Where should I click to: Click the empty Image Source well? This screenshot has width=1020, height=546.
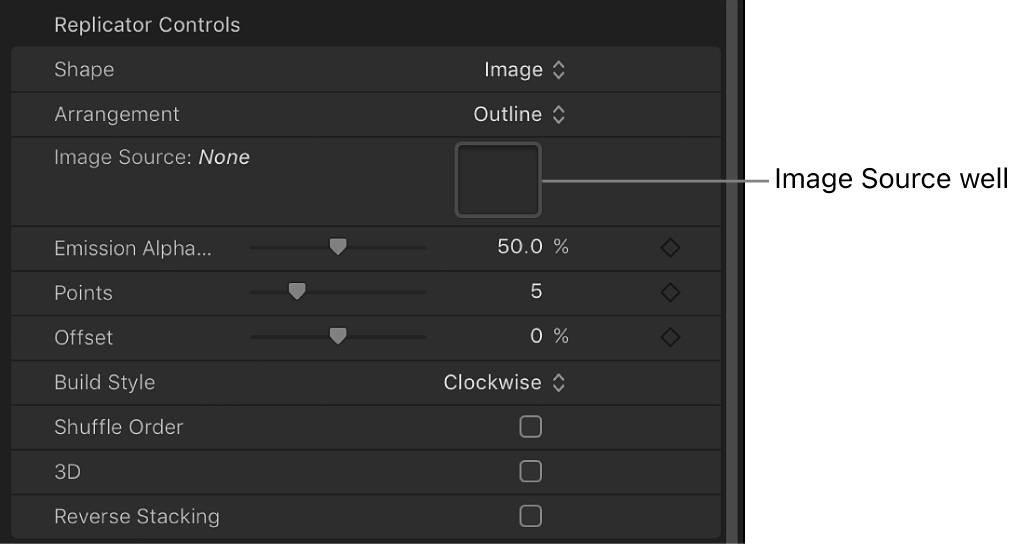[498, 180]
